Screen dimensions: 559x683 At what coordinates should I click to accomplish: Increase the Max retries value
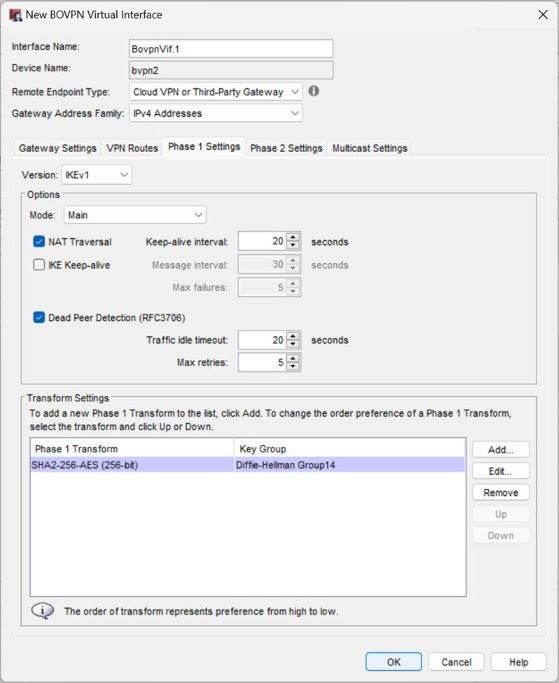point(293,358)
